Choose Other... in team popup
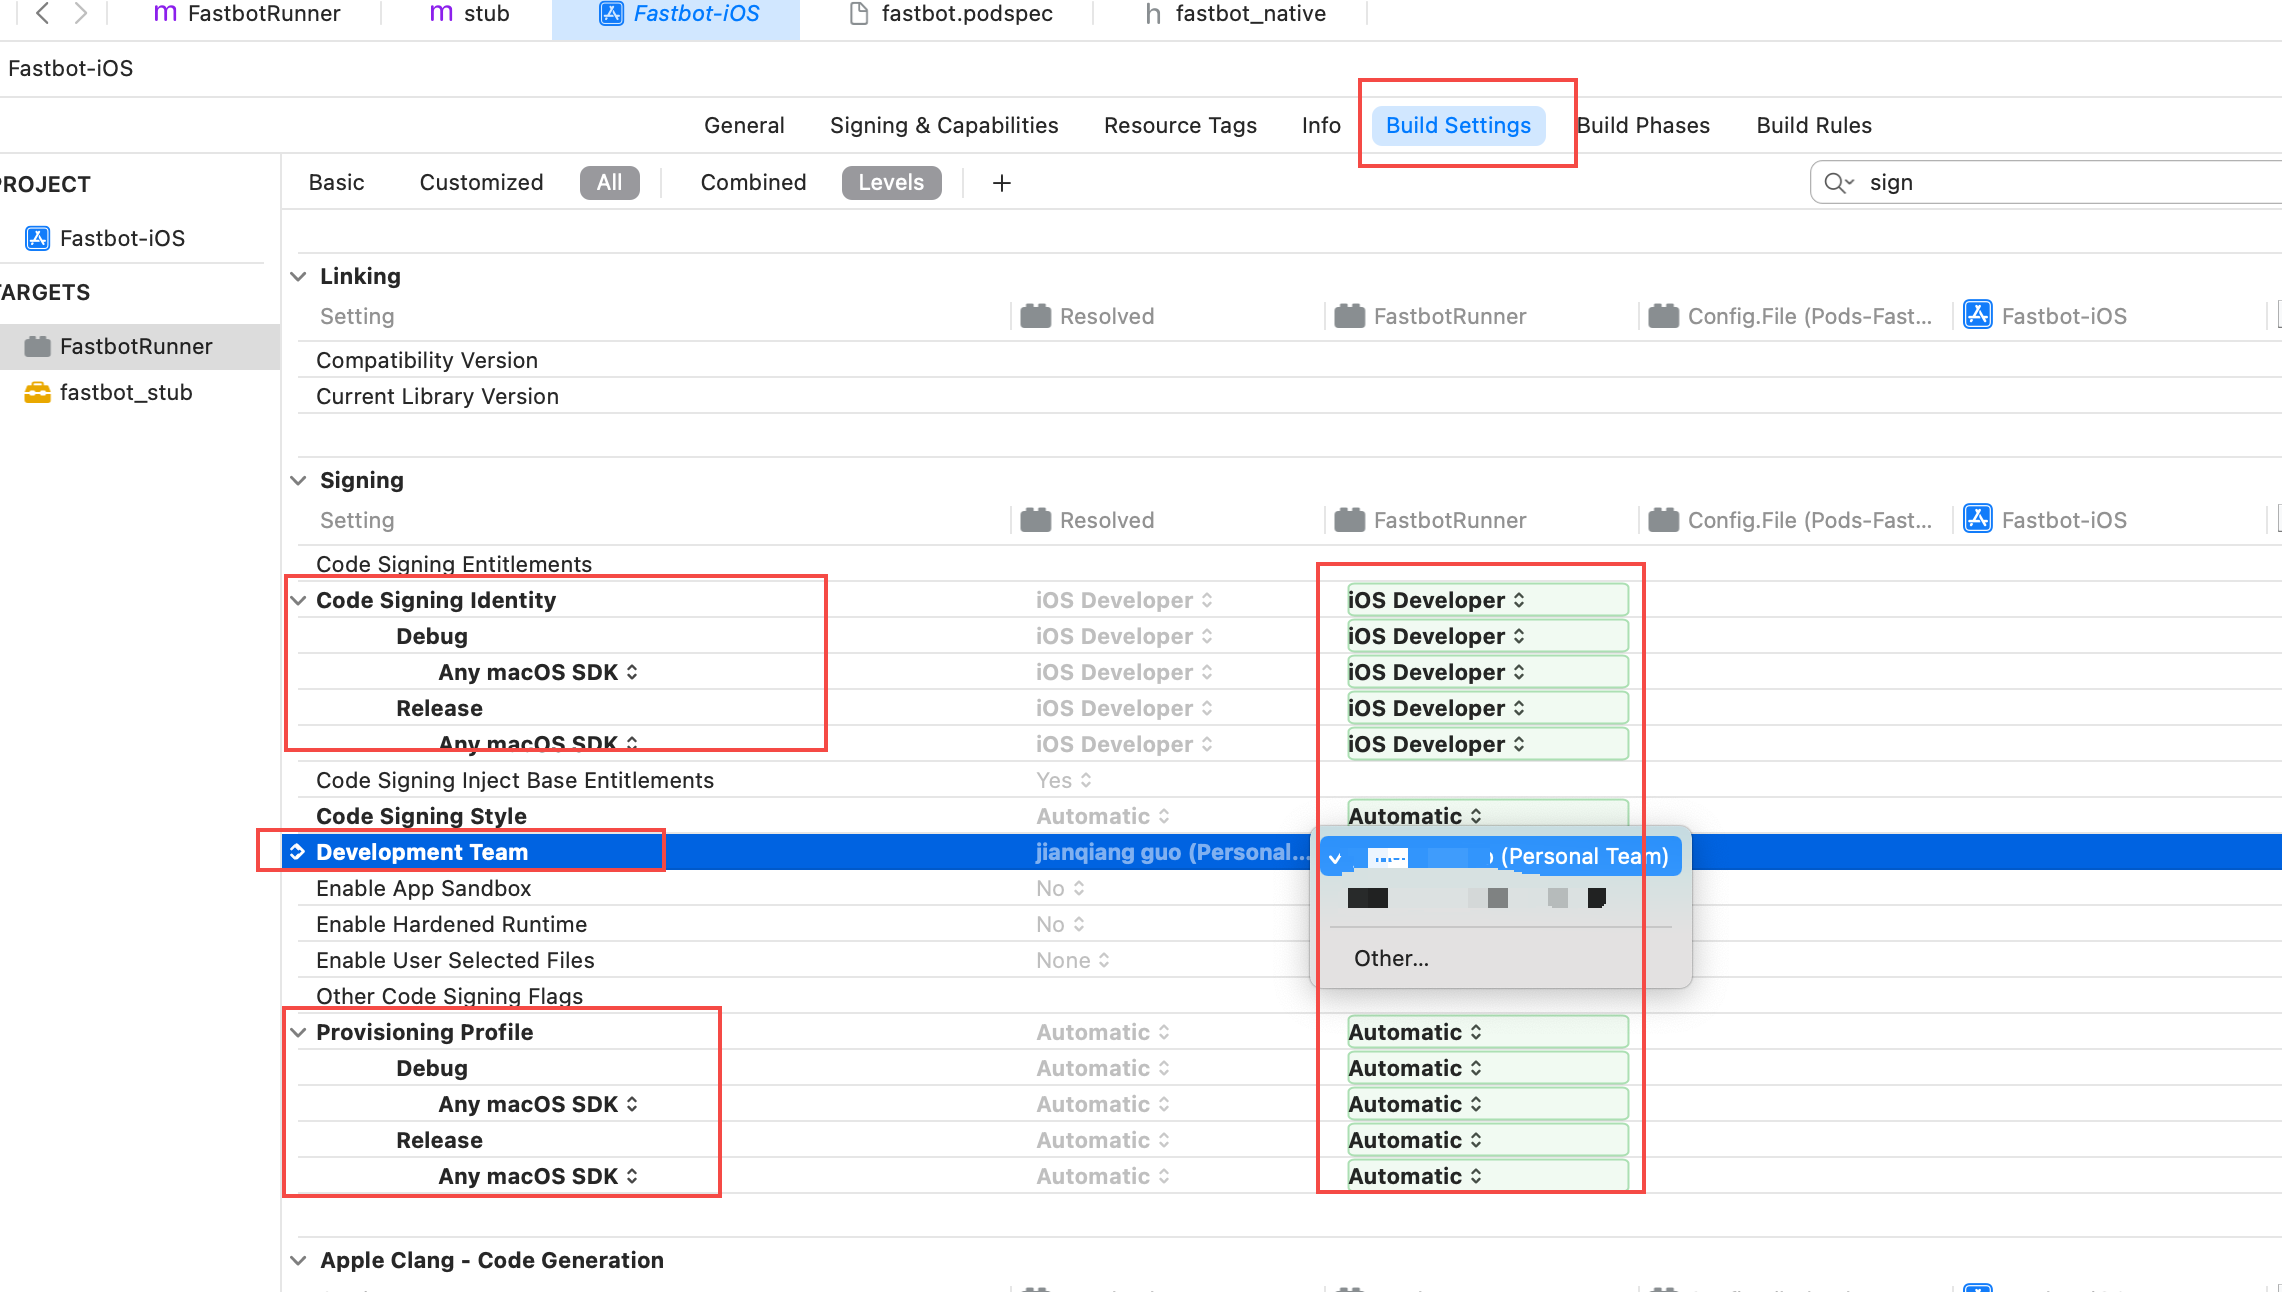The height and width of the screenshot is (1292, 2282). pos(1391,958)
